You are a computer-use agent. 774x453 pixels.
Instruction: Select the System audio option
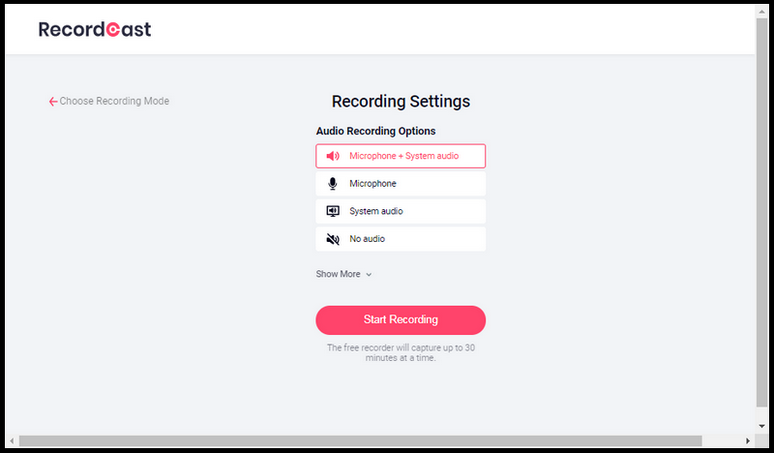pos(400,211)
